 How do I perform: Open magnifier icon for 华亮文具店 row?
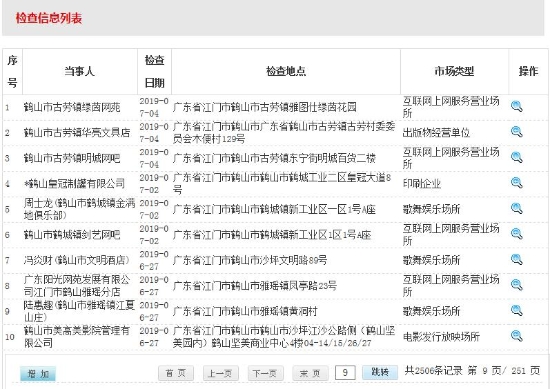click(516, 132)
